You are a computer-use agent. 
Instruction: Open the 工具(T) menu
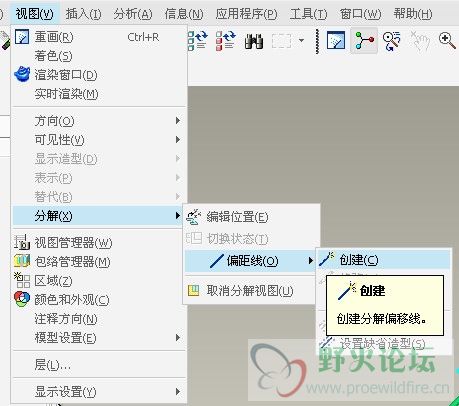click(308, 14)
